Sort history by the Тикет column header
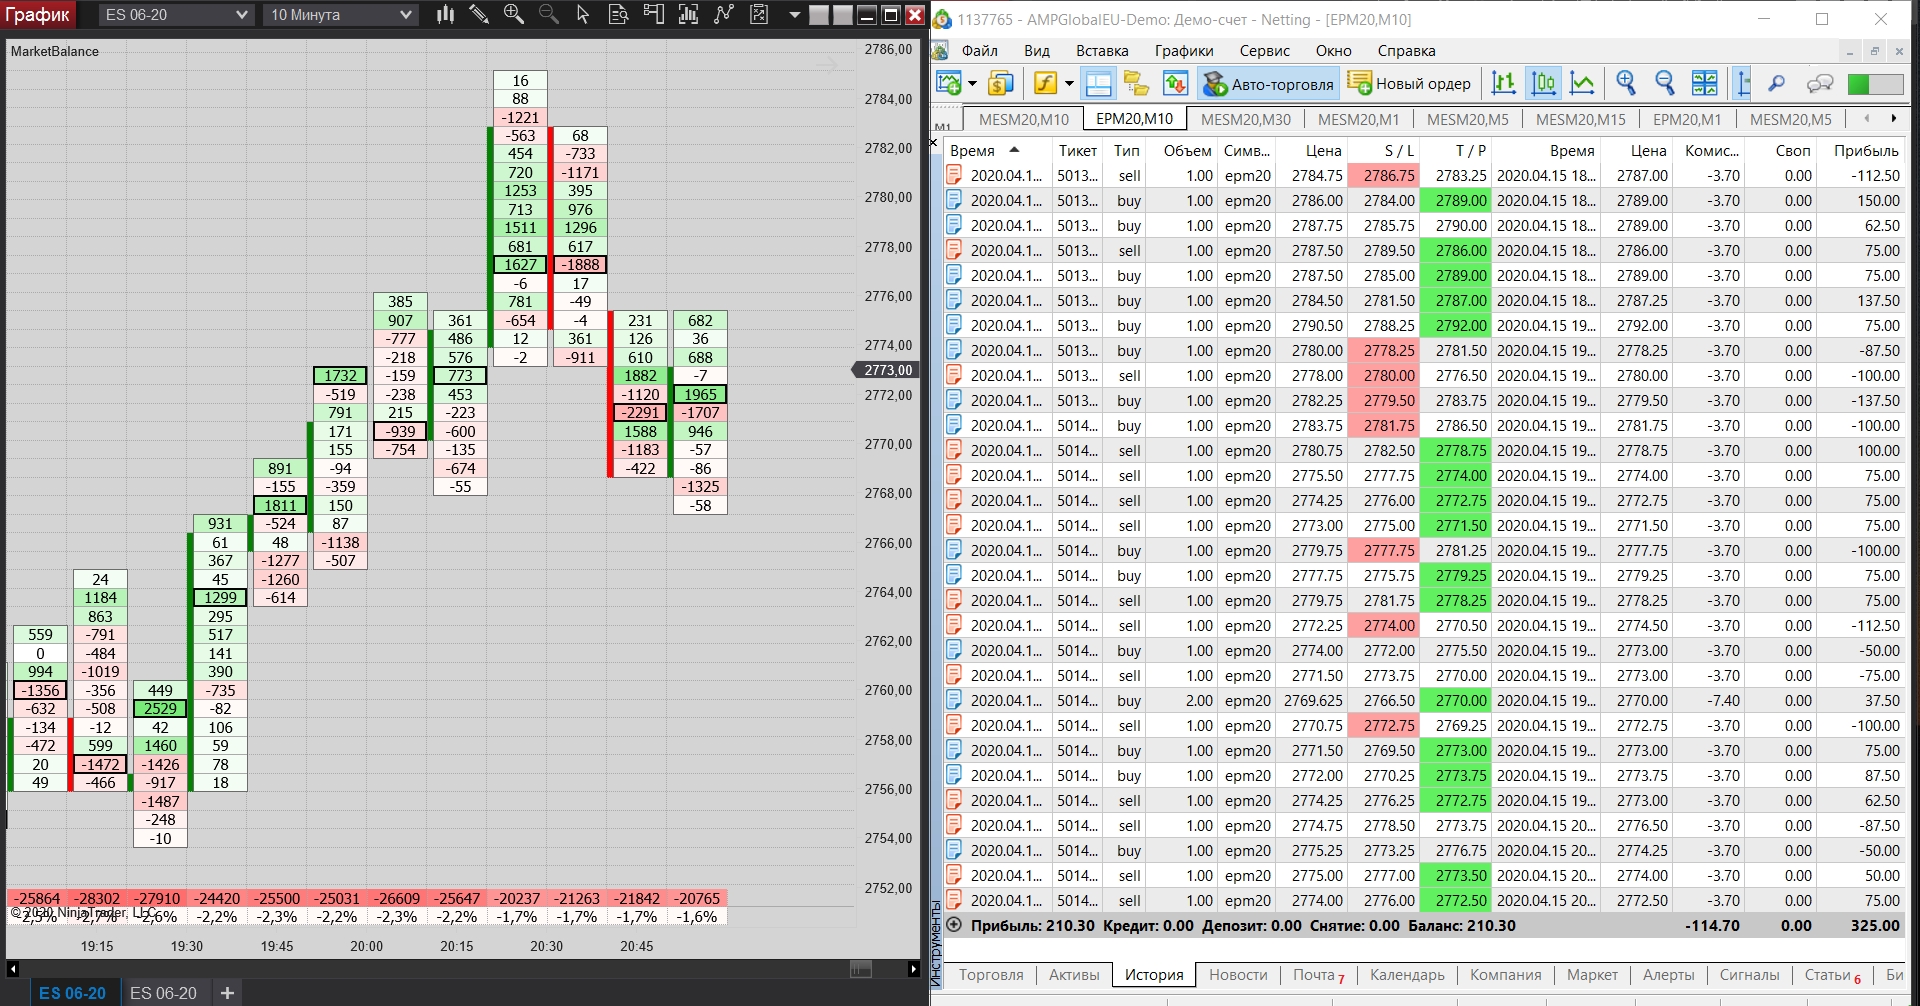 coord(1077,150)
